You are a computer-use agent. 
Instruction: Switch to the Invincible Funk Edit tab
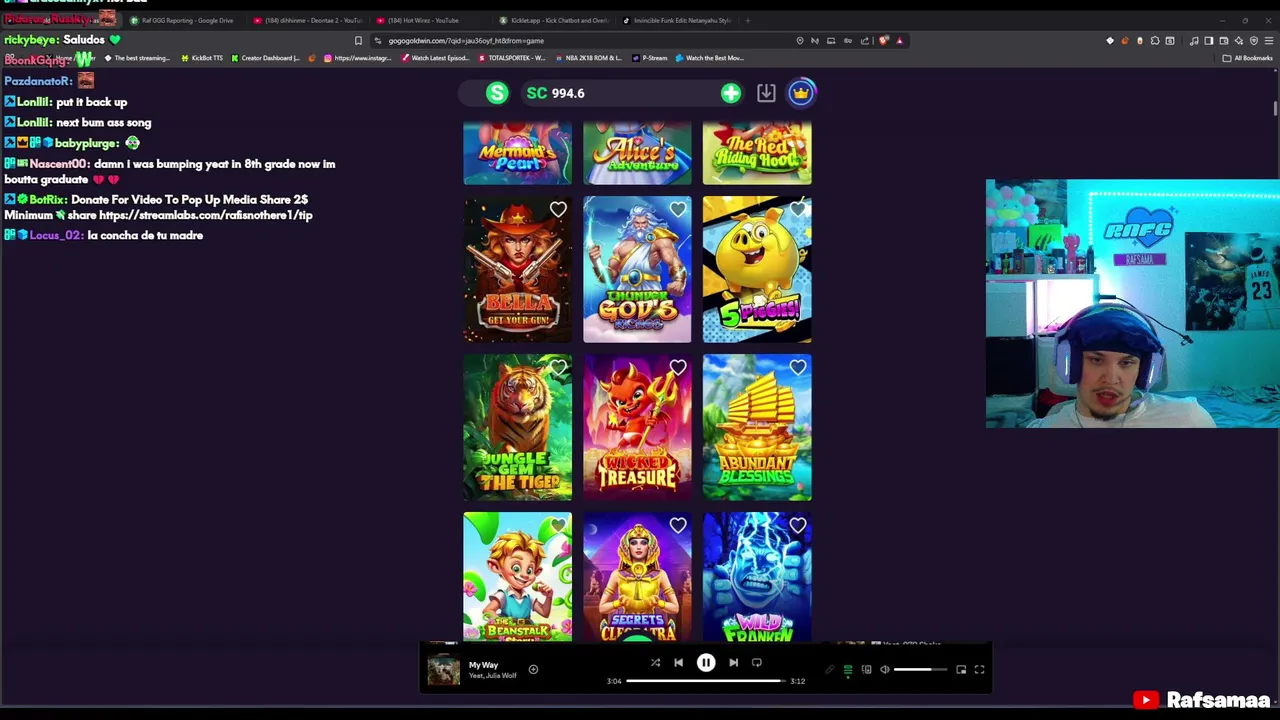coord(677,20)
